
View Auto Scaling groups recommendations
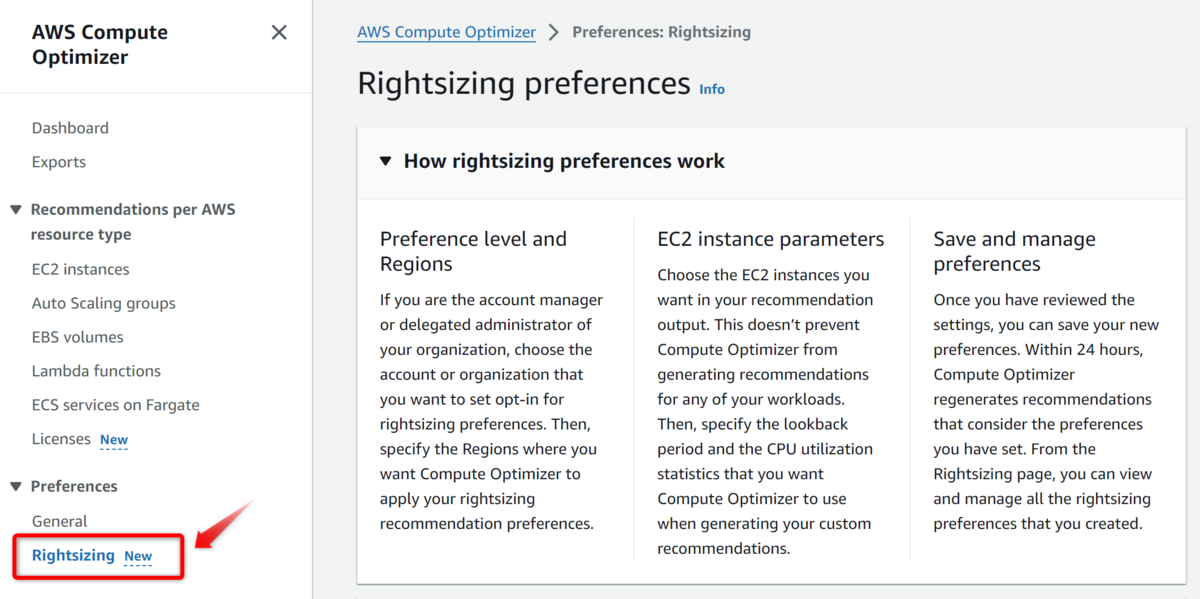click(x=103, y=302)
